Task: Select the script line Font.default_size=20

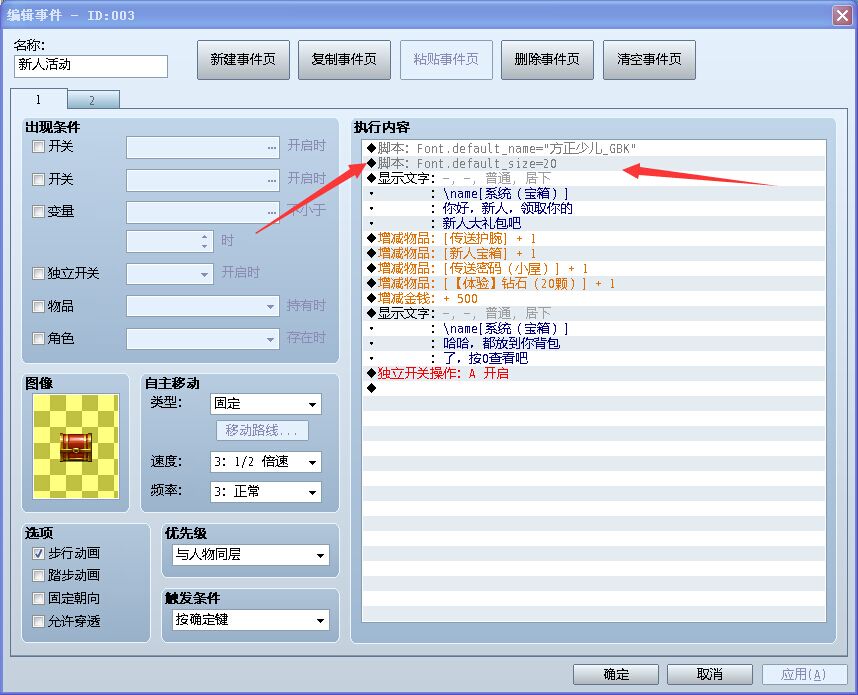Action: tap(594, 164)
